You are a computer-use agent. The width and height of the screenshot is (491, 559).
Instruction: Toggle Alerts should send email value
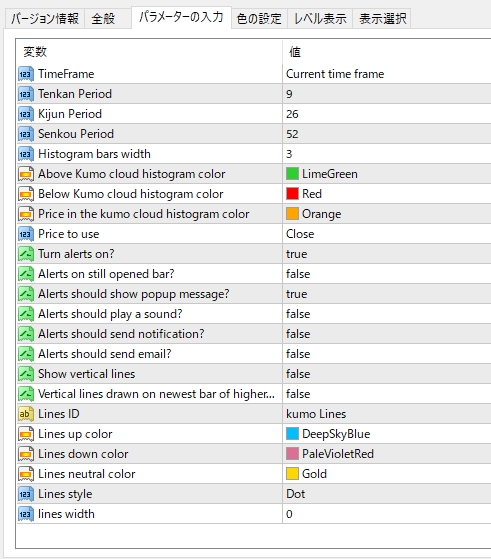(x=298, y=354)
